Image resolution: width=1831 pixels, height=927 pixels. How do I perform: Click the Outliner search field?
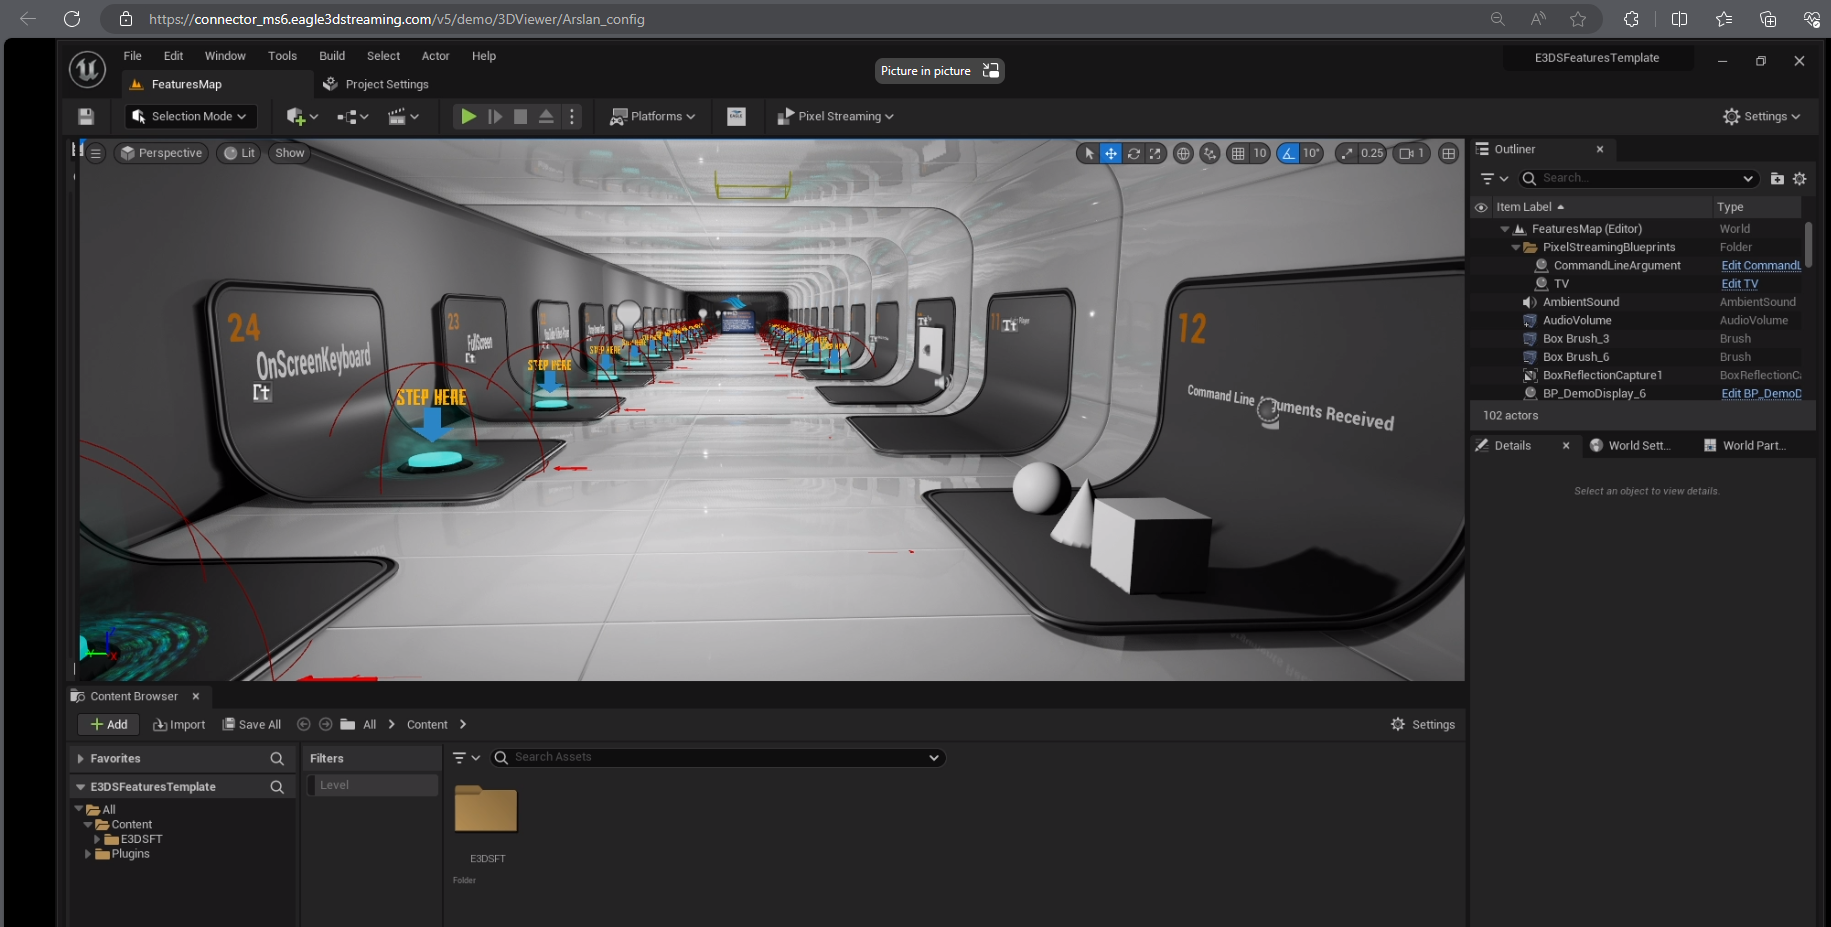(1639, 179)
